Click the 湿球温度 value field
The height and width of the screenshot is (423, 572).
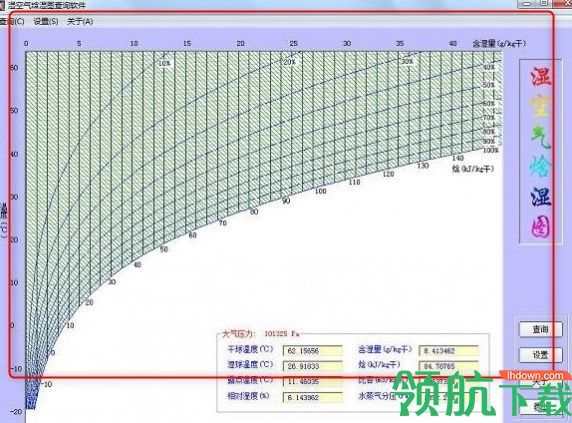[x=313, y=366]
